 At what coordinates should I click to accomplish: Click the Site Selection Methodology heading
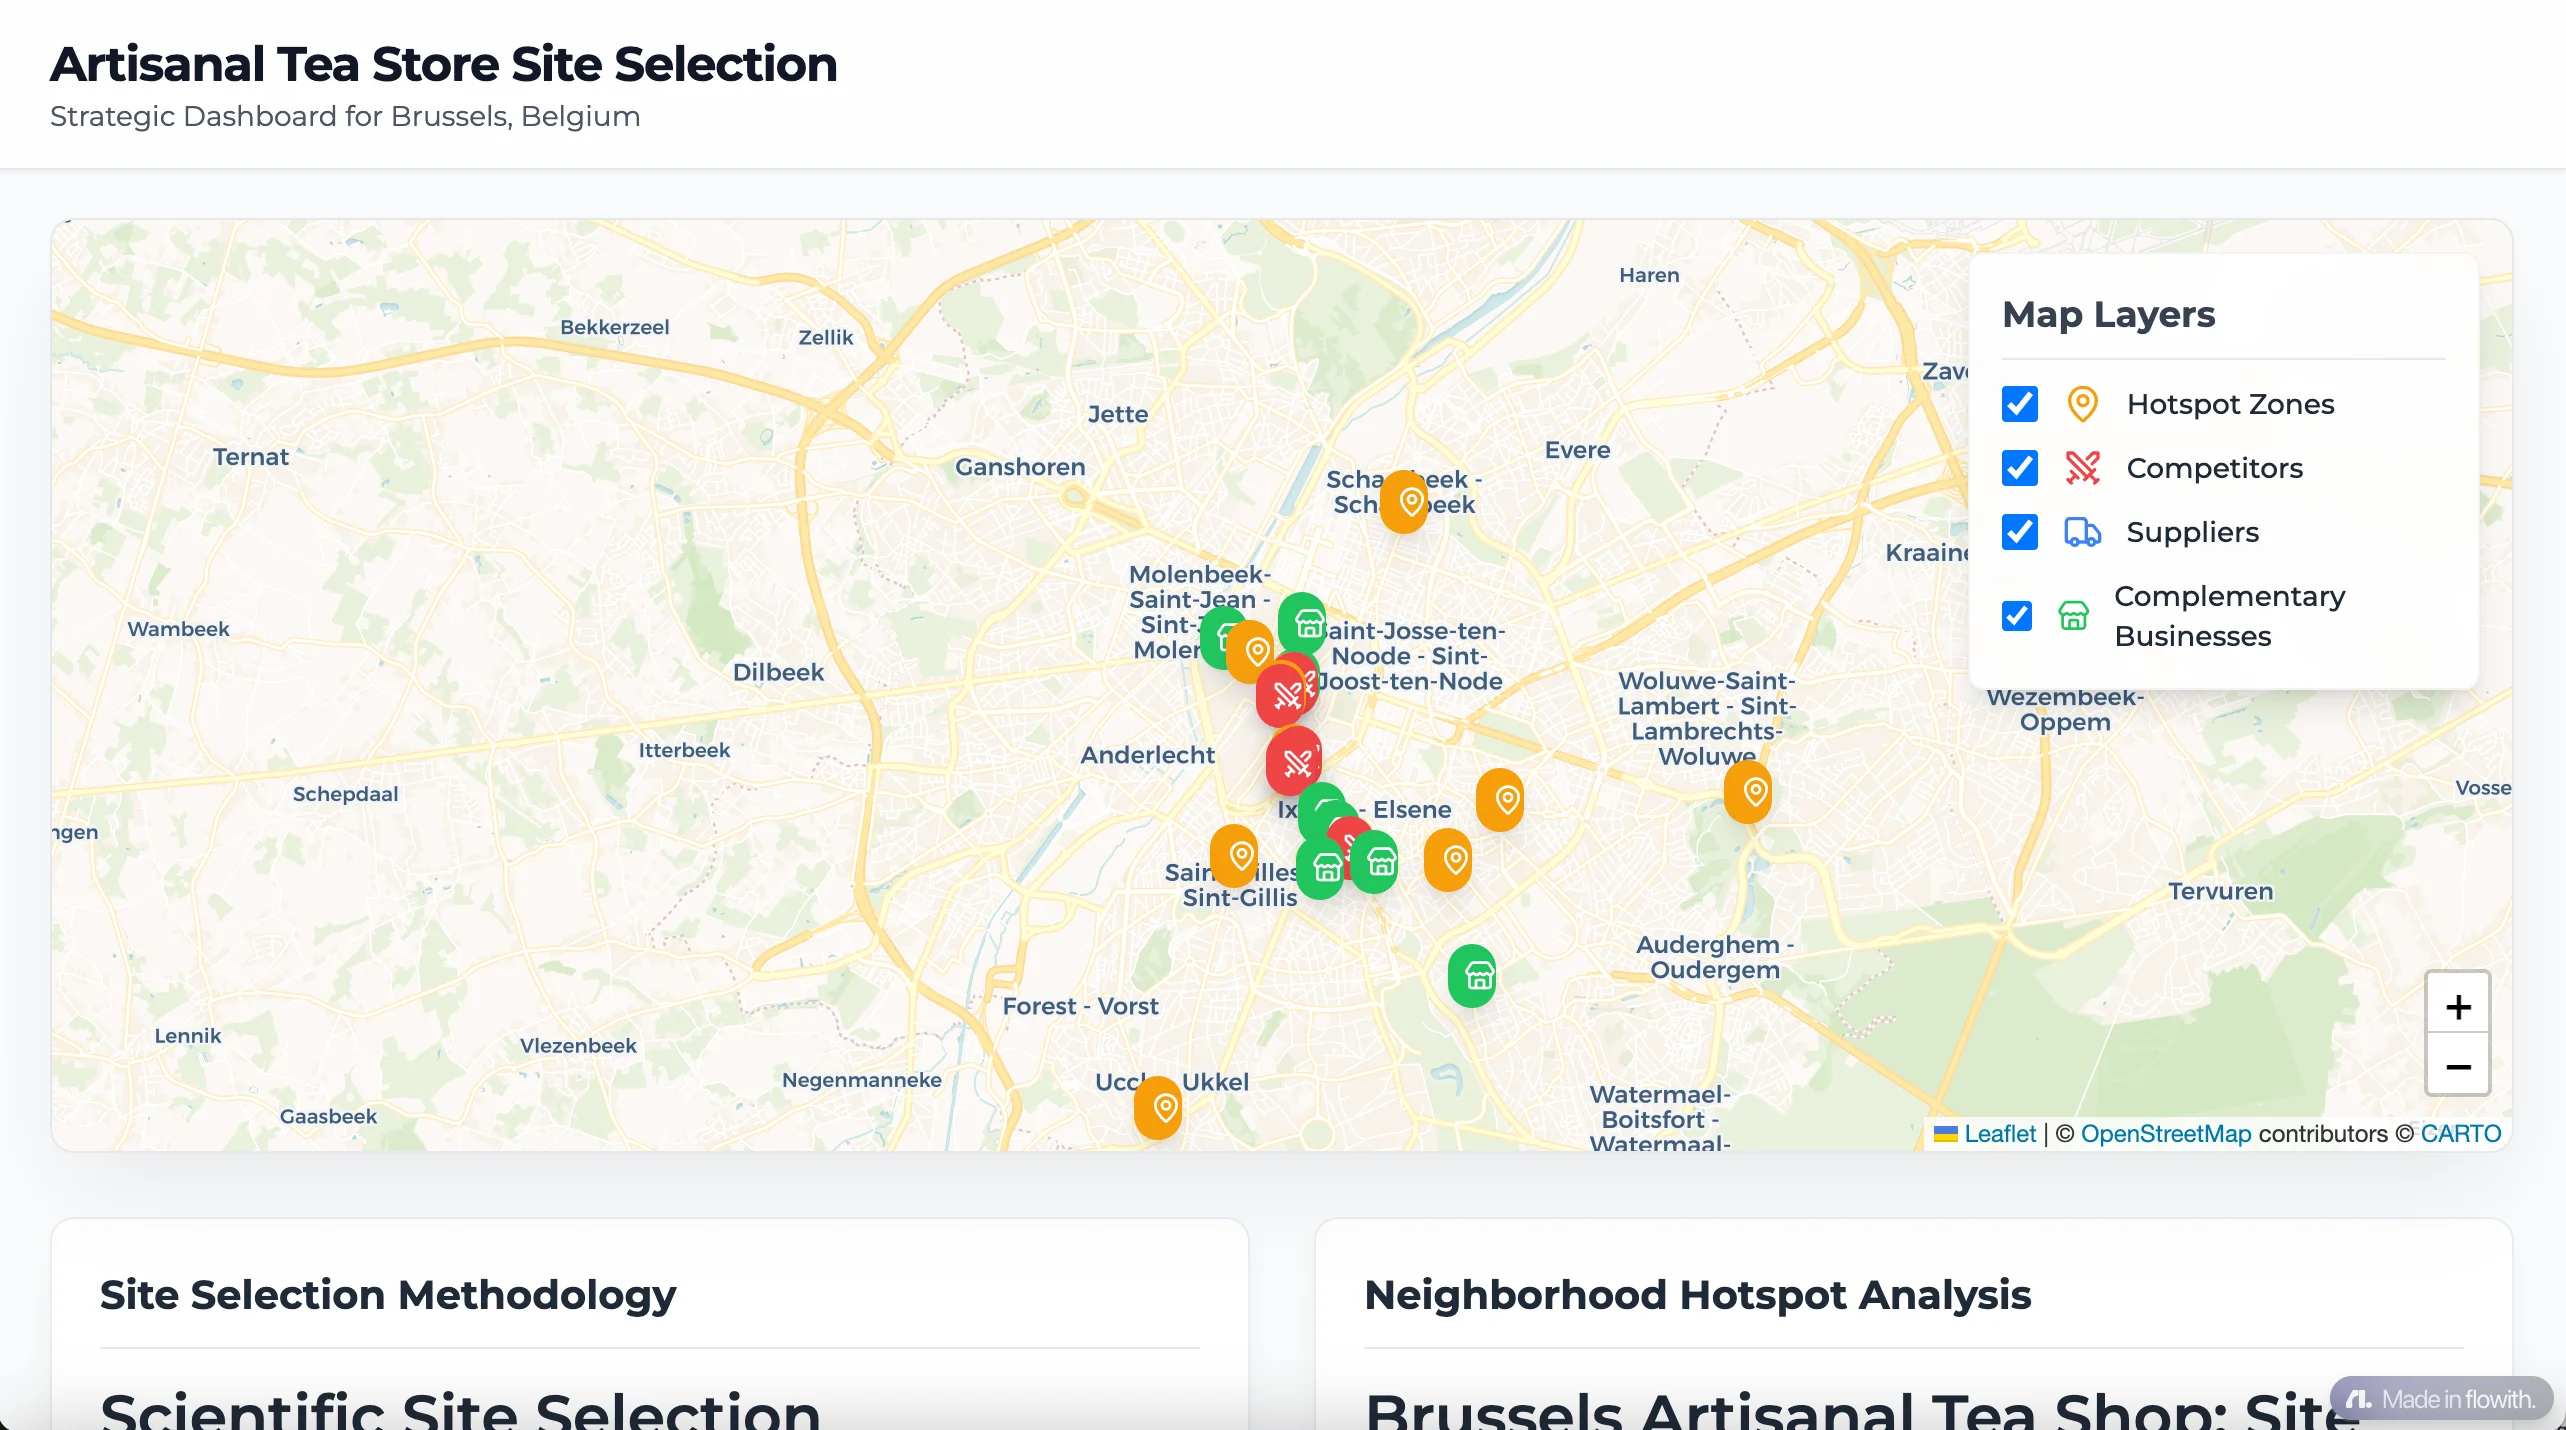388,1295
